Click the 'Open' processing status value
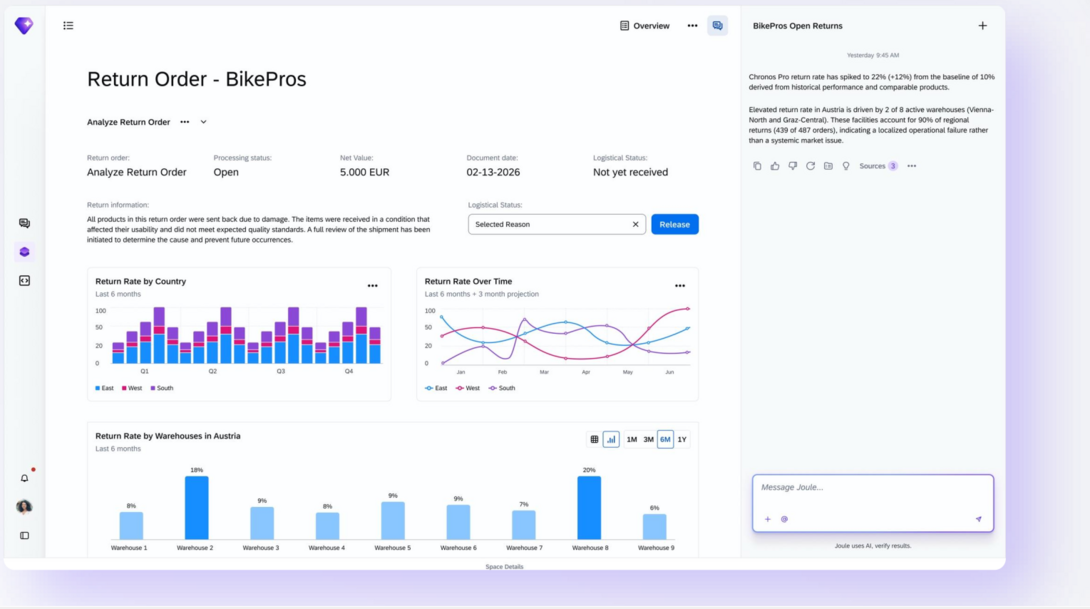This screenshot has width=1090, height=609. tap(226, 172)
